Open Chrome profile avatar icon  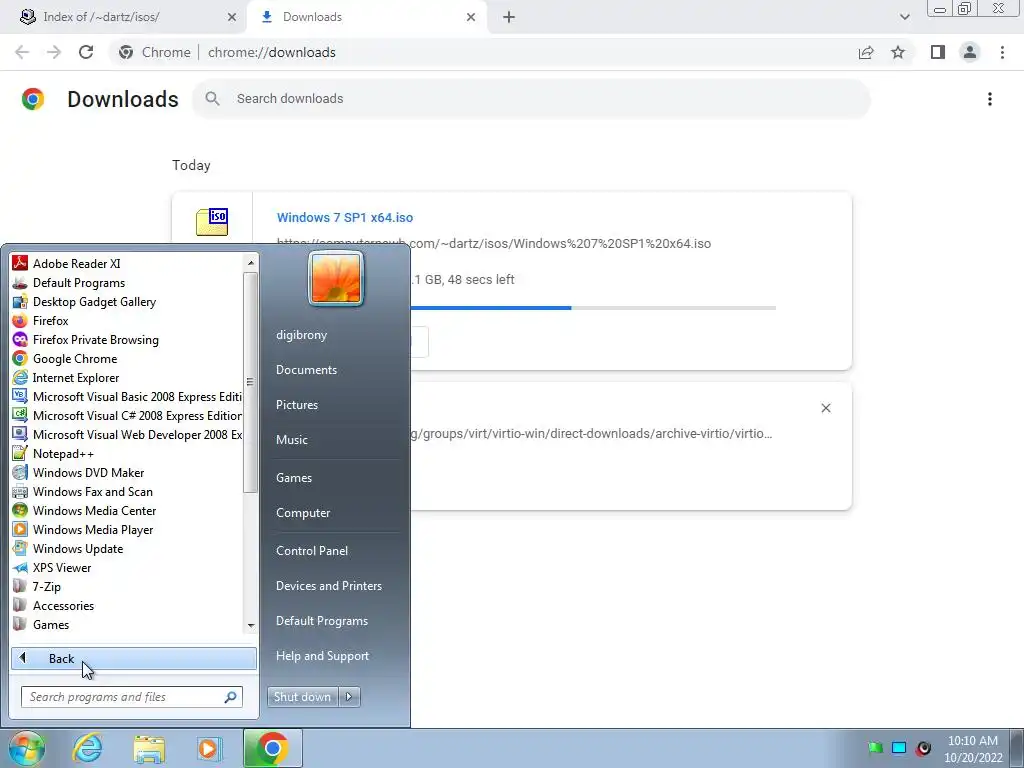coord(970,52)
